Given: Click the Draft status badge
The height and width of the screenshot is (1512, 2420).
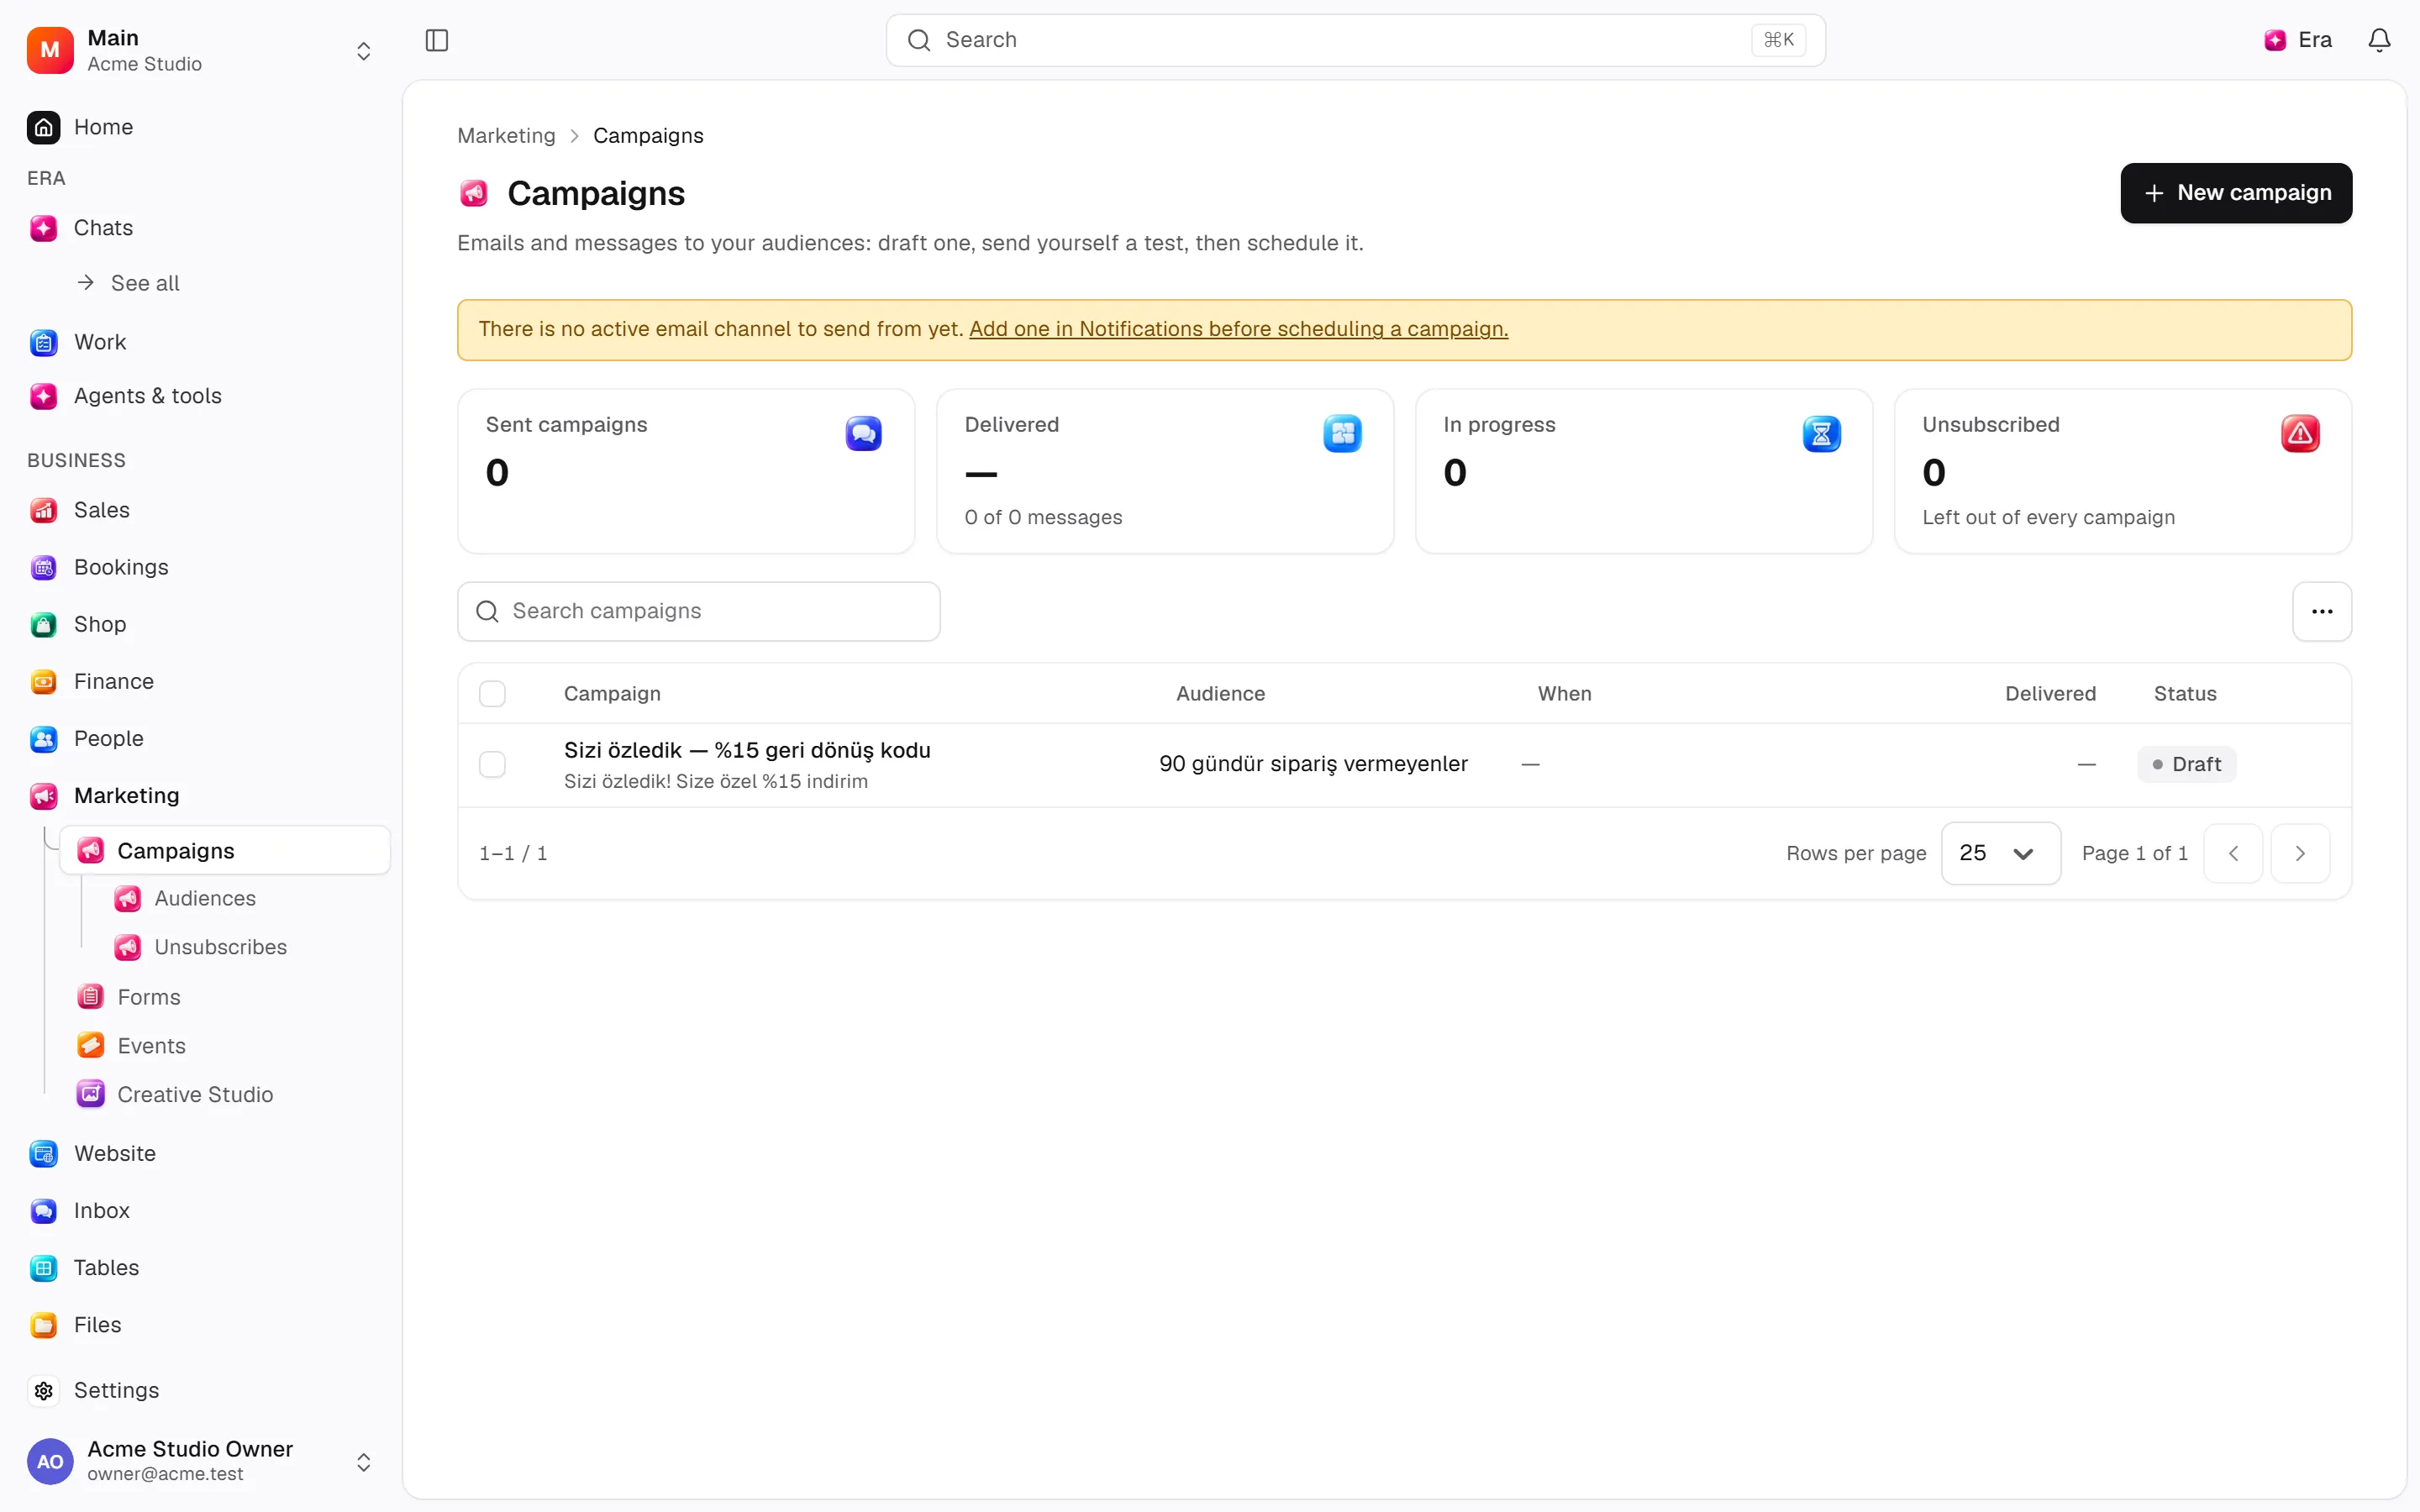Looking at the screenshot, I should tap(2186, 765).
